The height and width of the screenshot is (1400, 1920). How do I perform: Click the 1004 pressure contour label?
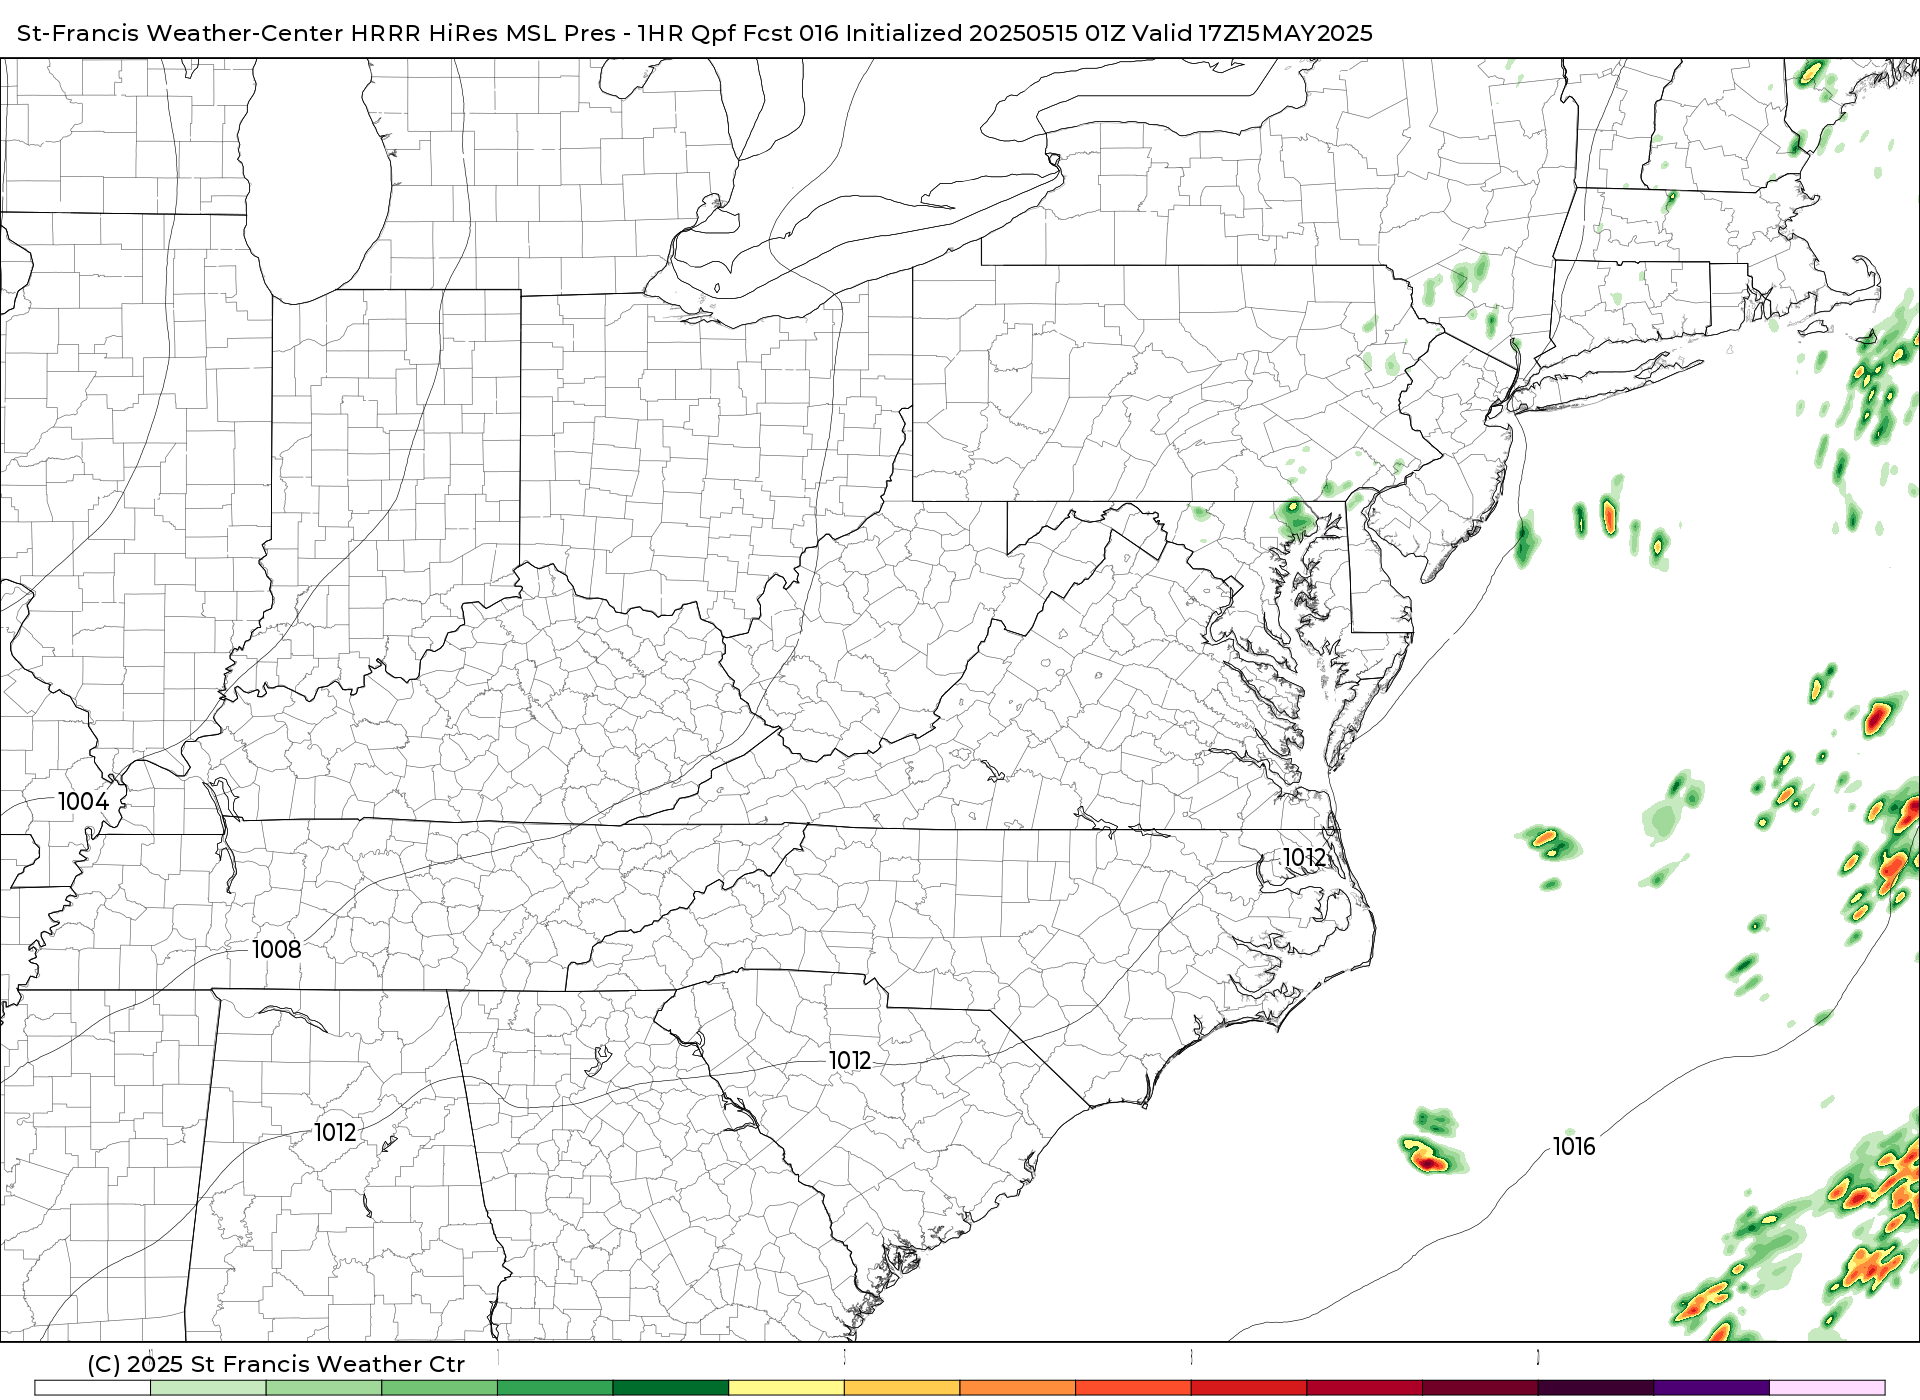click(83, 802)
